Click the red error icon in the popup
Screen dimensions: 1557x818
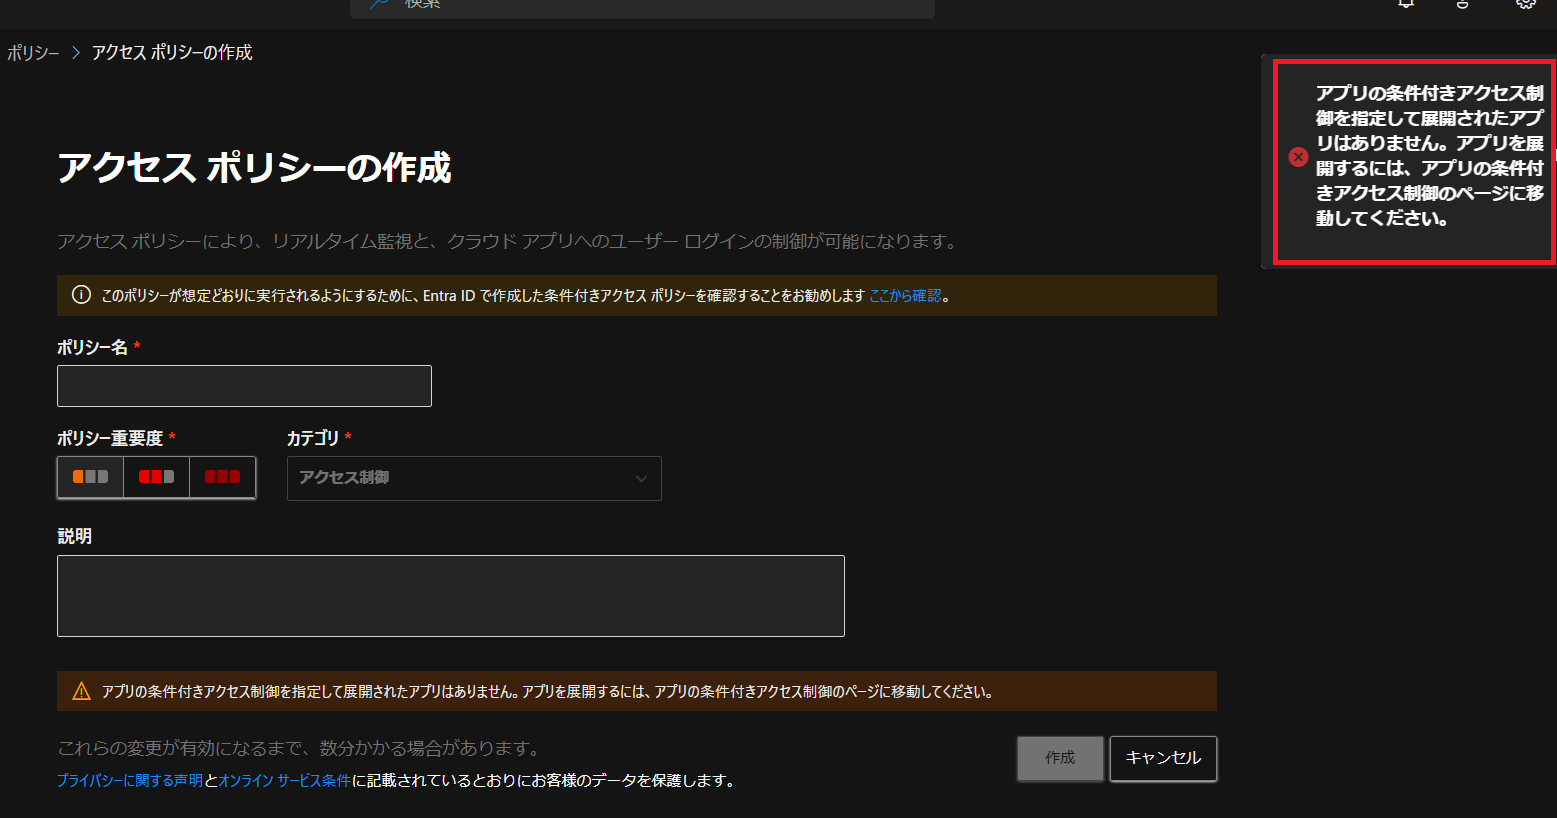pyautogui.click(x=1298, y=157)
